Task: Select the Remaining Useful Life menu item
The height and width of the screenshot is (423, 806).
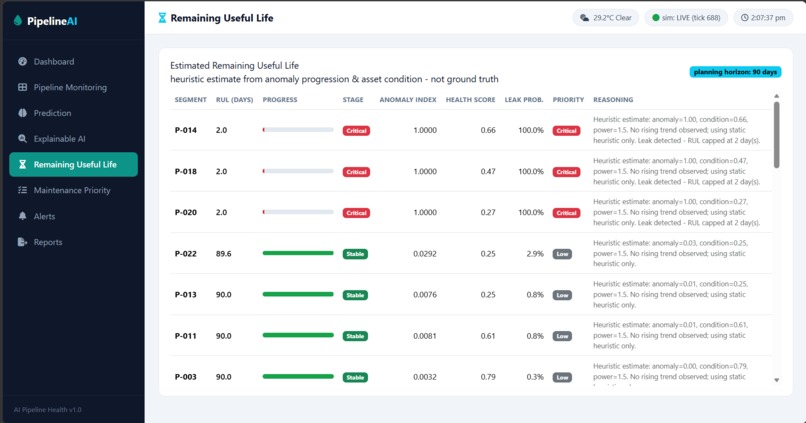Action: click(74, 164)
